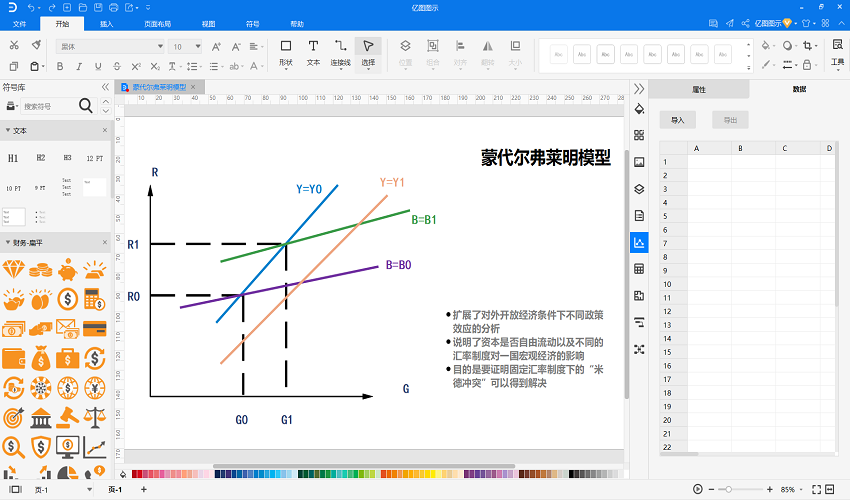Viewport: 850px width, 500px height.
Task: Open the font size dropdown
Action: point(197,46)
